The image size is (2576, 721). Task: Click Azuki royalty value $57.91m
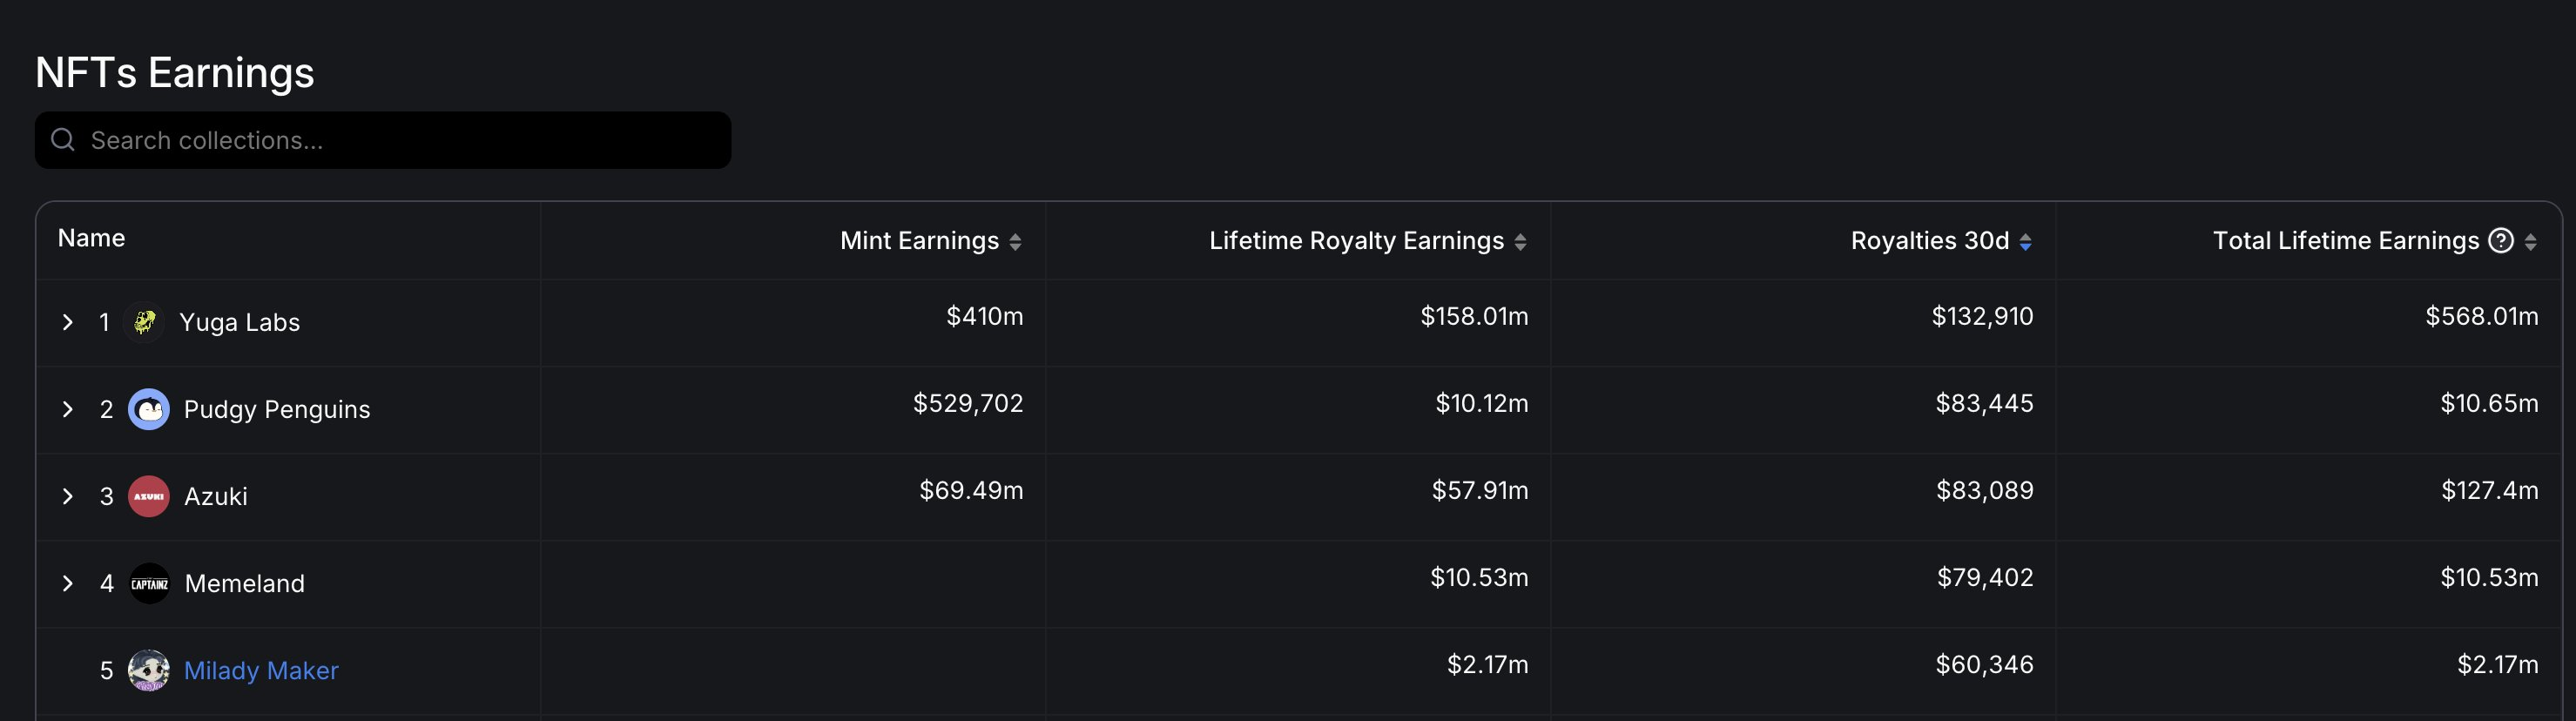1480,490
